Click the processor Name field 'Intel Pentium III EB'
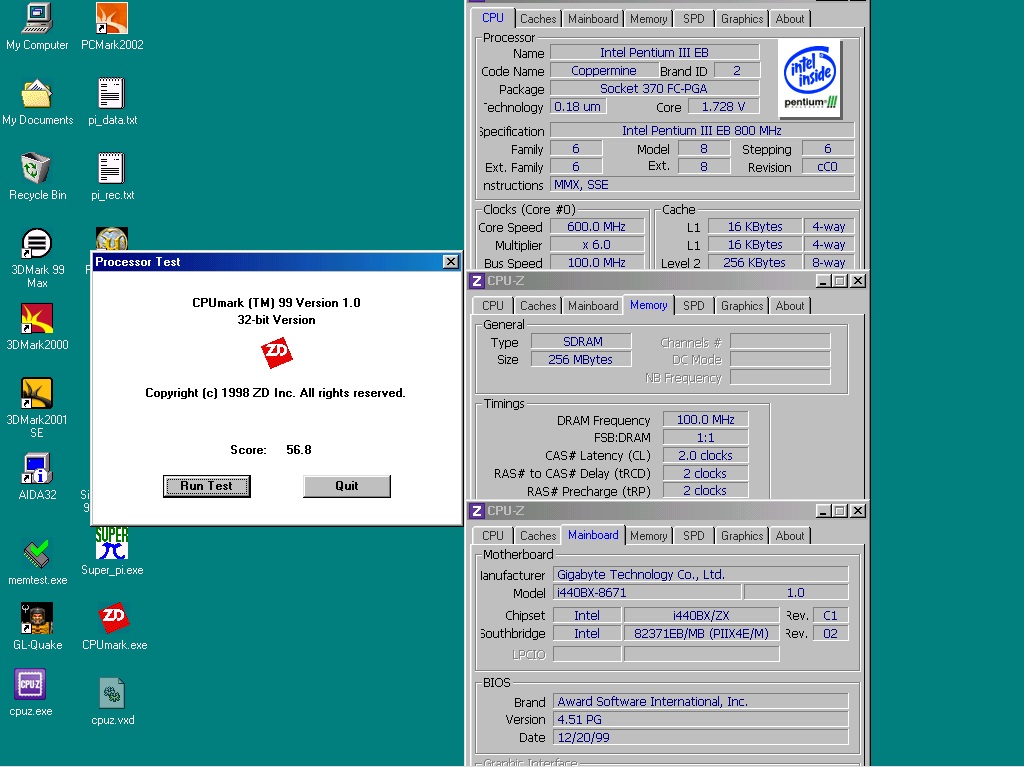Viewport: 1024px width, 768px height. point(654,52)
